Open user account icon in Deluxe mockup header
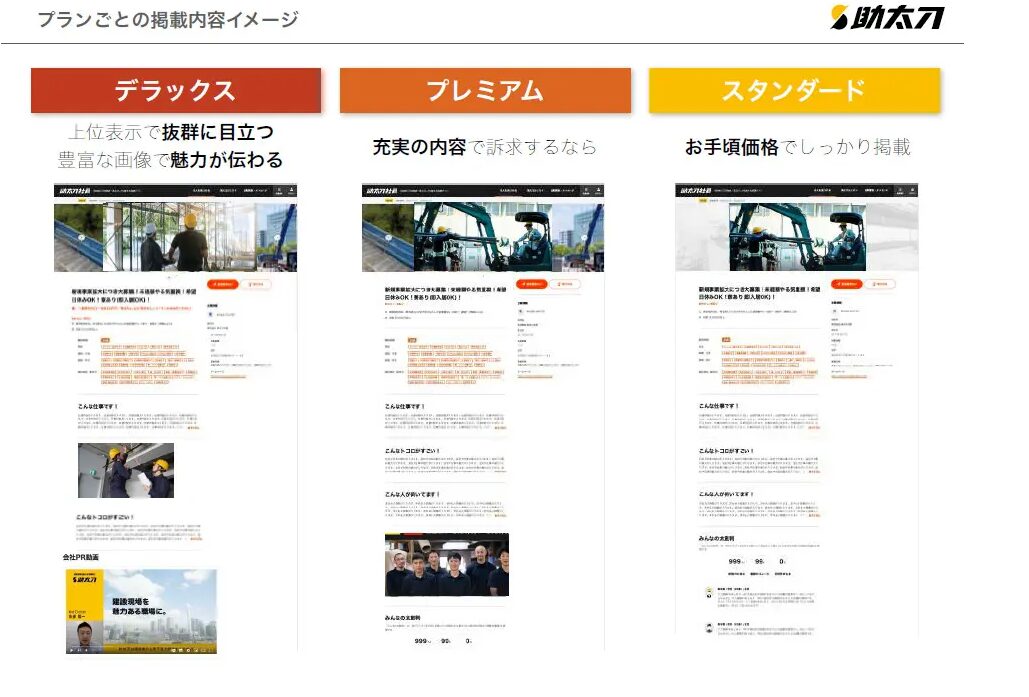Image resolution: width=1029 pixels, height=697 pixels. 291,190
